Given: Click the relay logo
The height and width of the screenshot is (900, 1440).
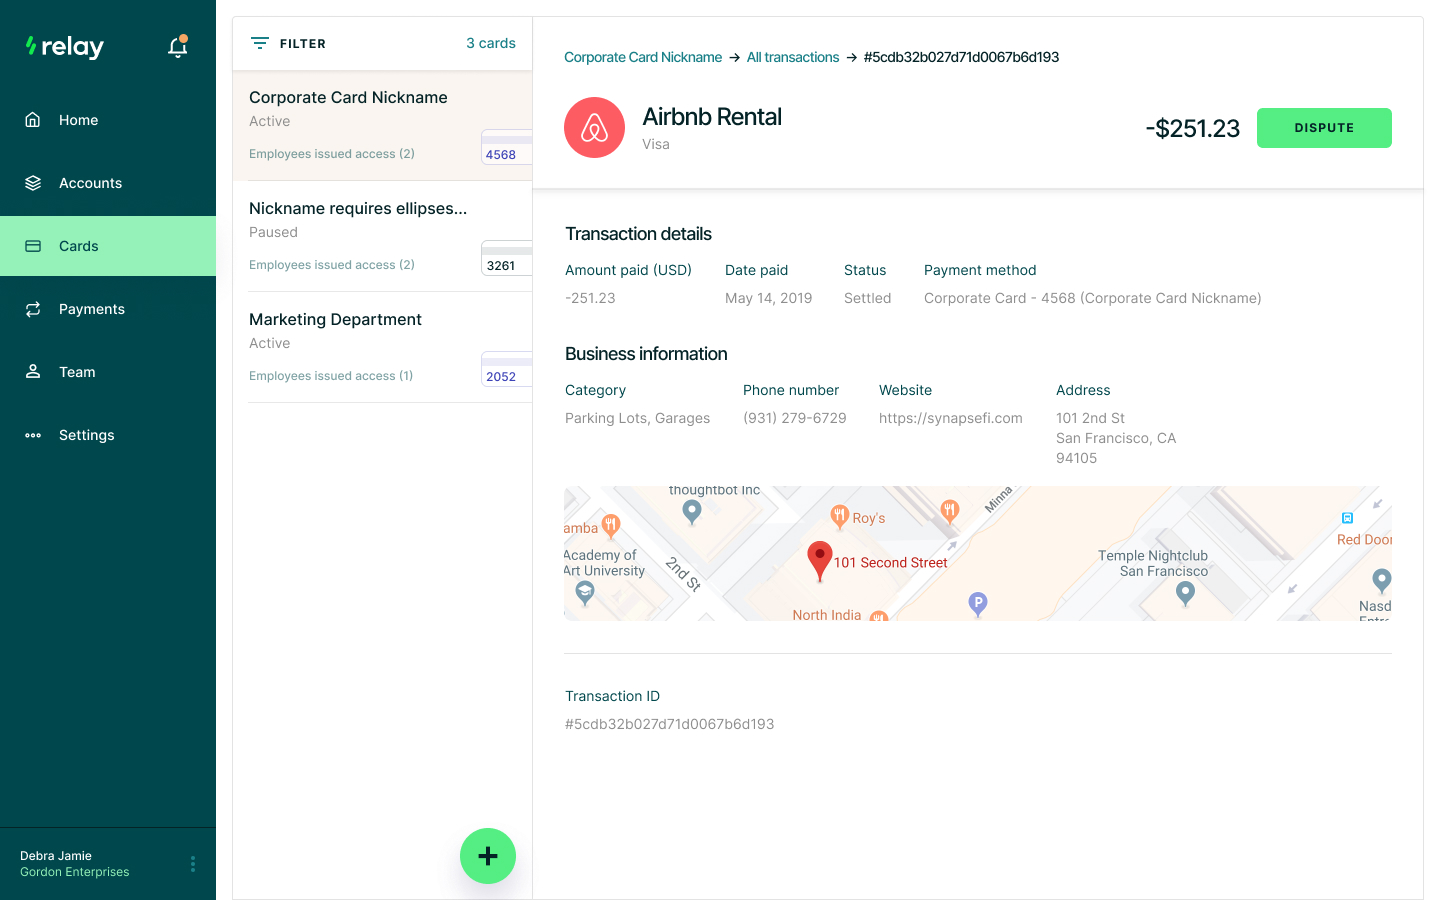Looking at the screenshot, I should (64, 47).
